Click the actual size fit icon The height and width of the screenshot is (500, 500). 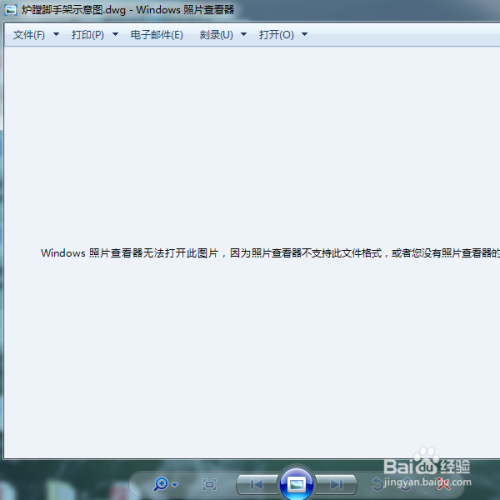[x=210, y=484]
